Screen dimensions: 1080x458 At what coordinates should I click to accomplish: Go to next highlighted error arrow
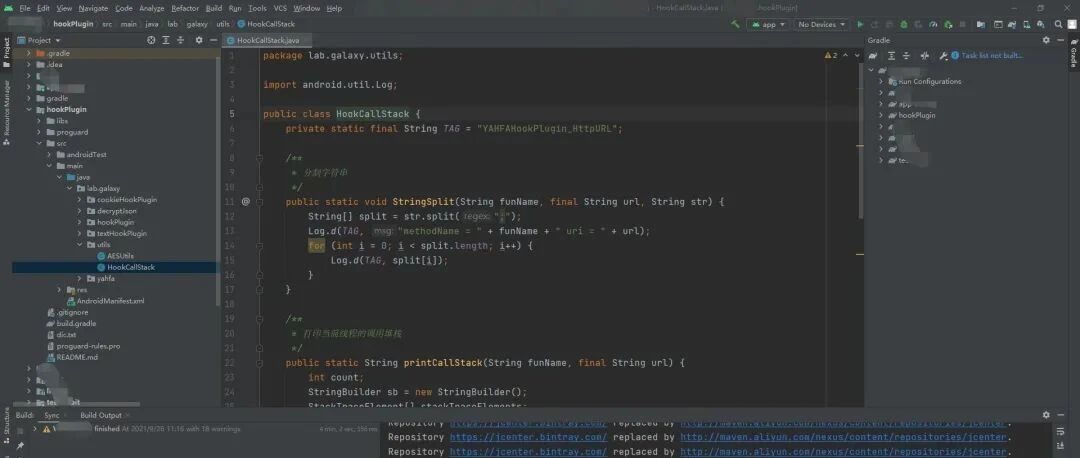click(x=857, y=55)
